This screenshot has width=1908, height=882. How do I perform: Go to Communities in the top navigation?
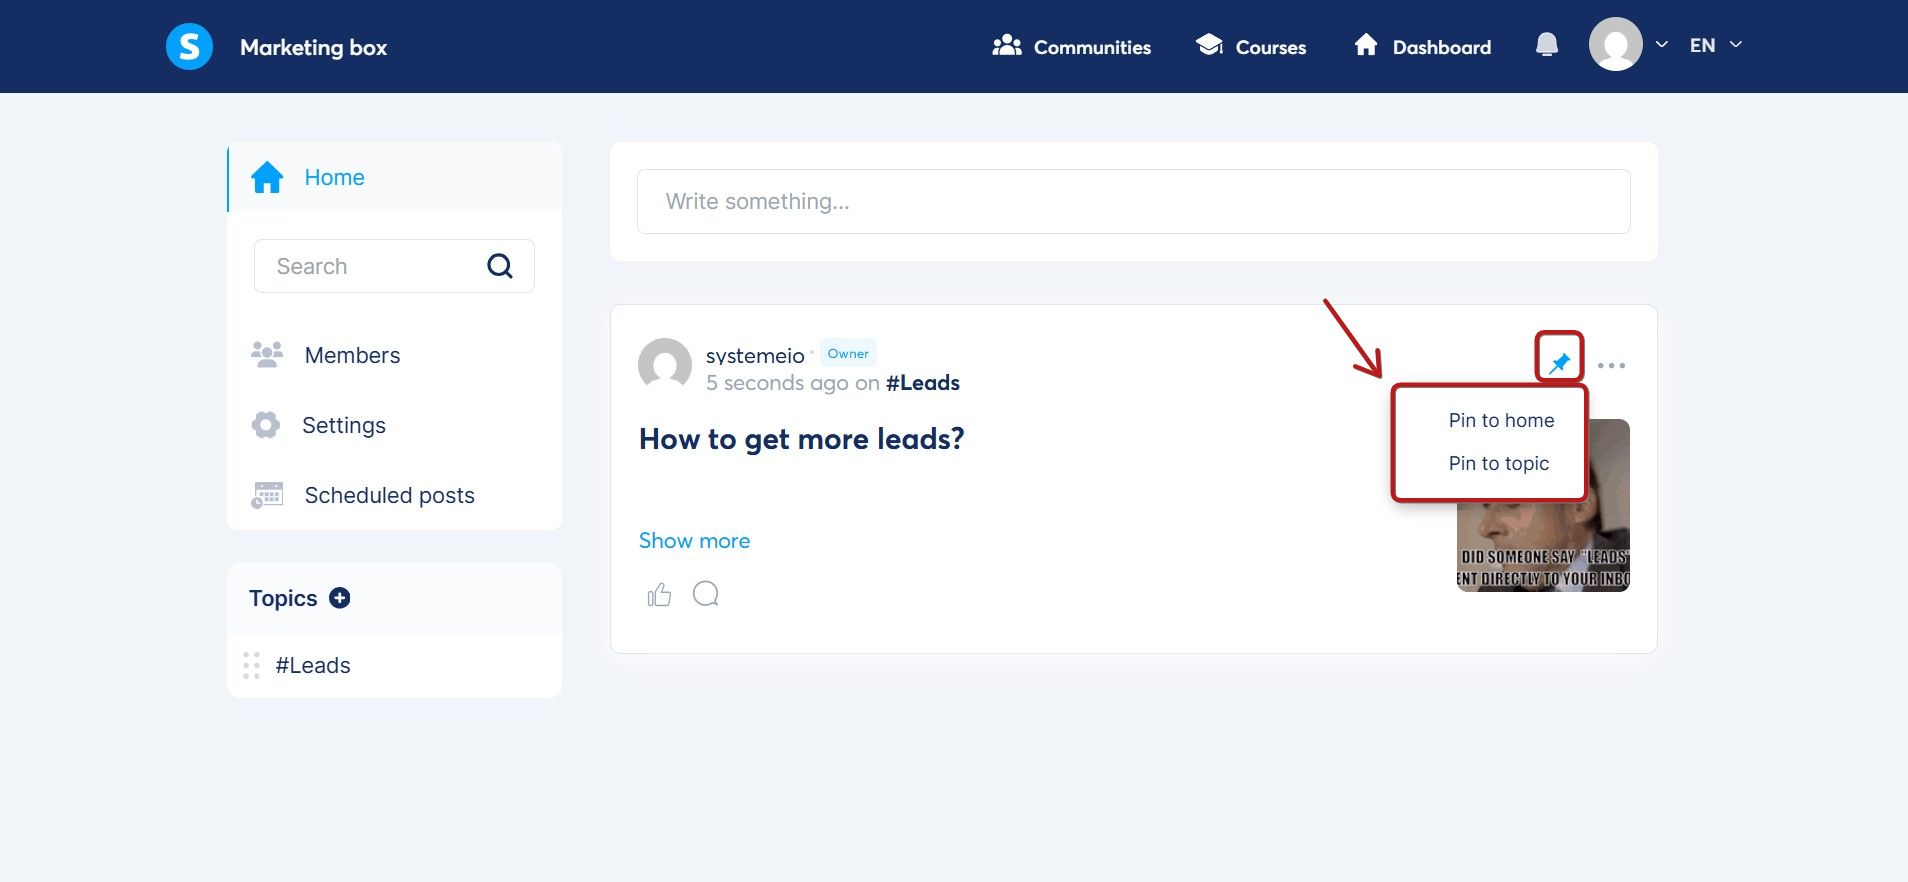pos(1071,47)
